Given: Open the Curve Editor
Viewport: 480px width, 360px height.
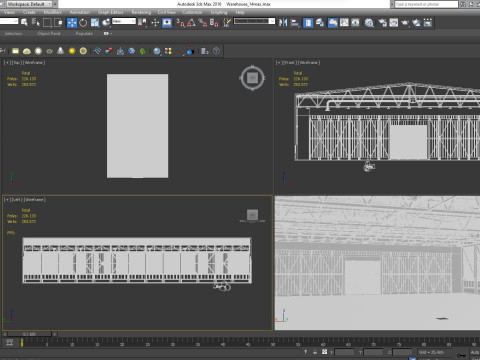Looking at the screenshot, I should (344, 22).
